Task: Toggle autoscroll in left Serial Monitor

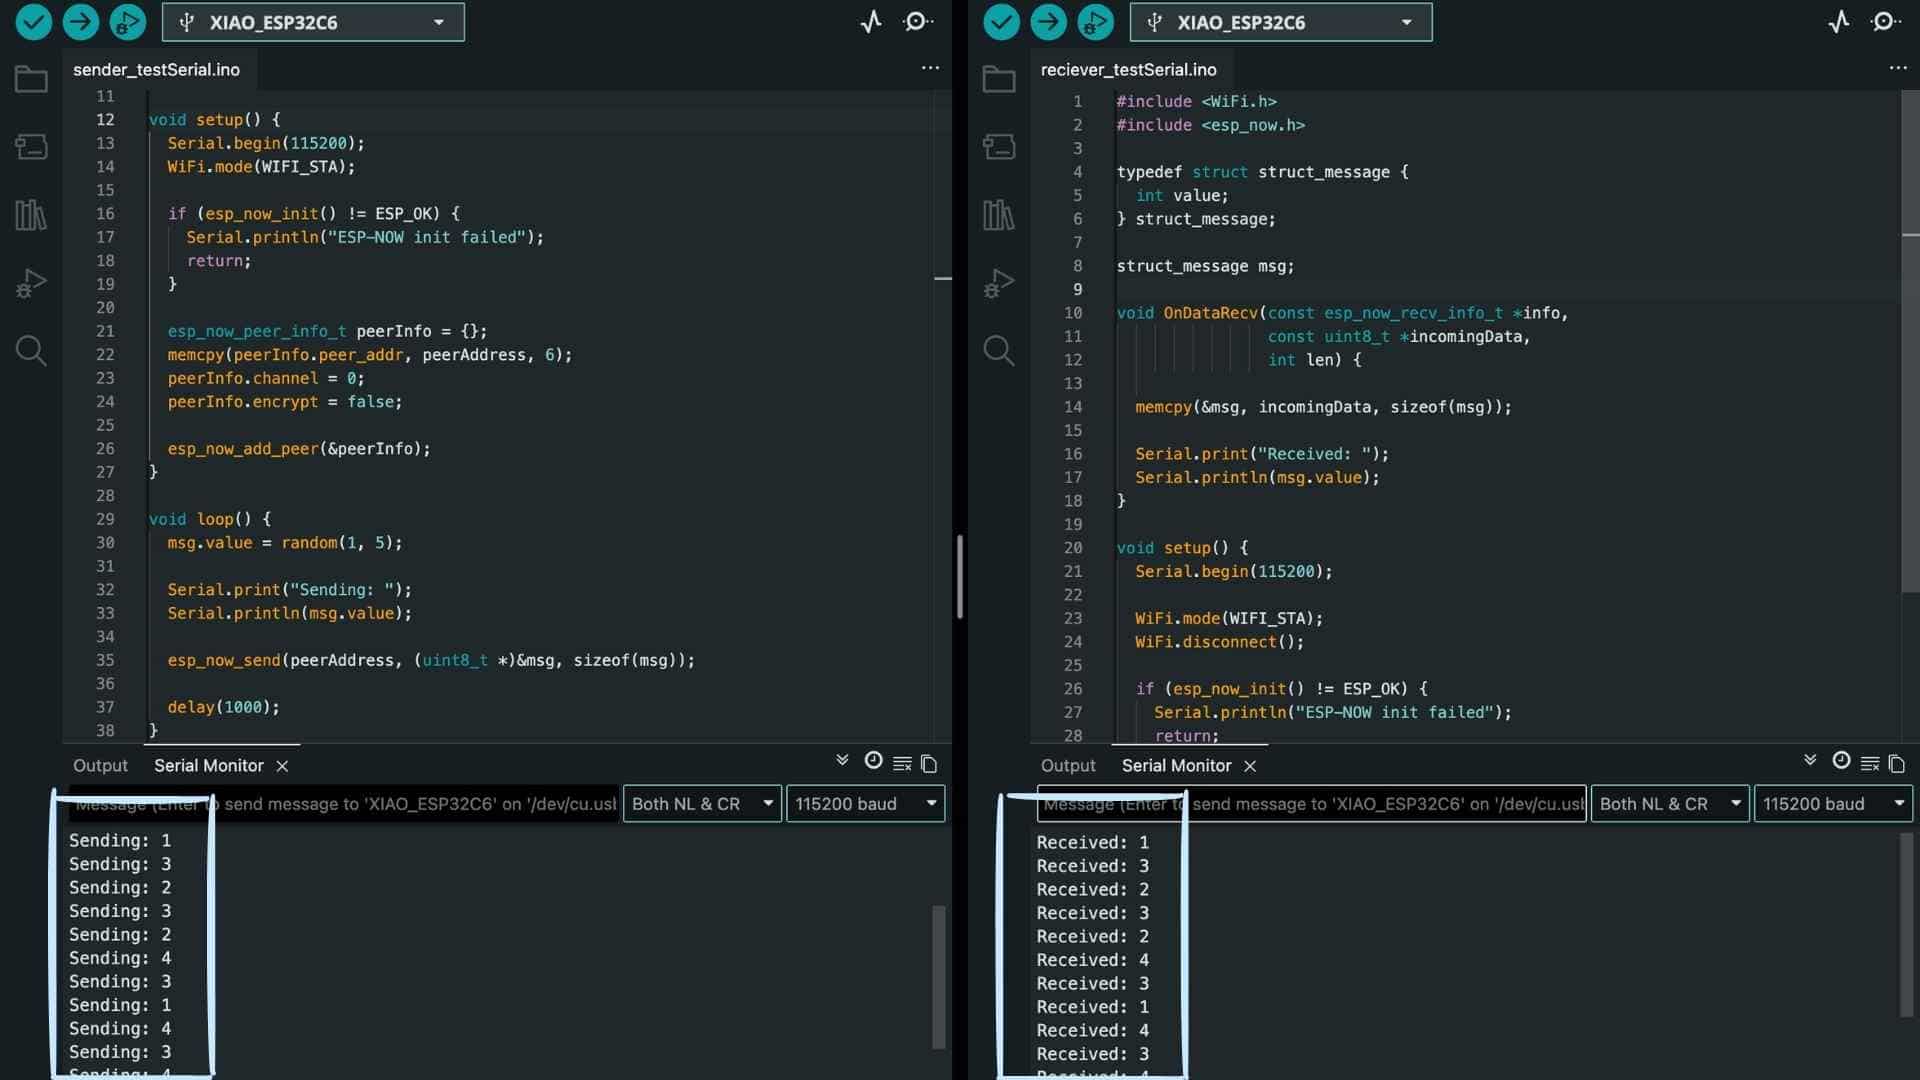Action: pos(842,762)
